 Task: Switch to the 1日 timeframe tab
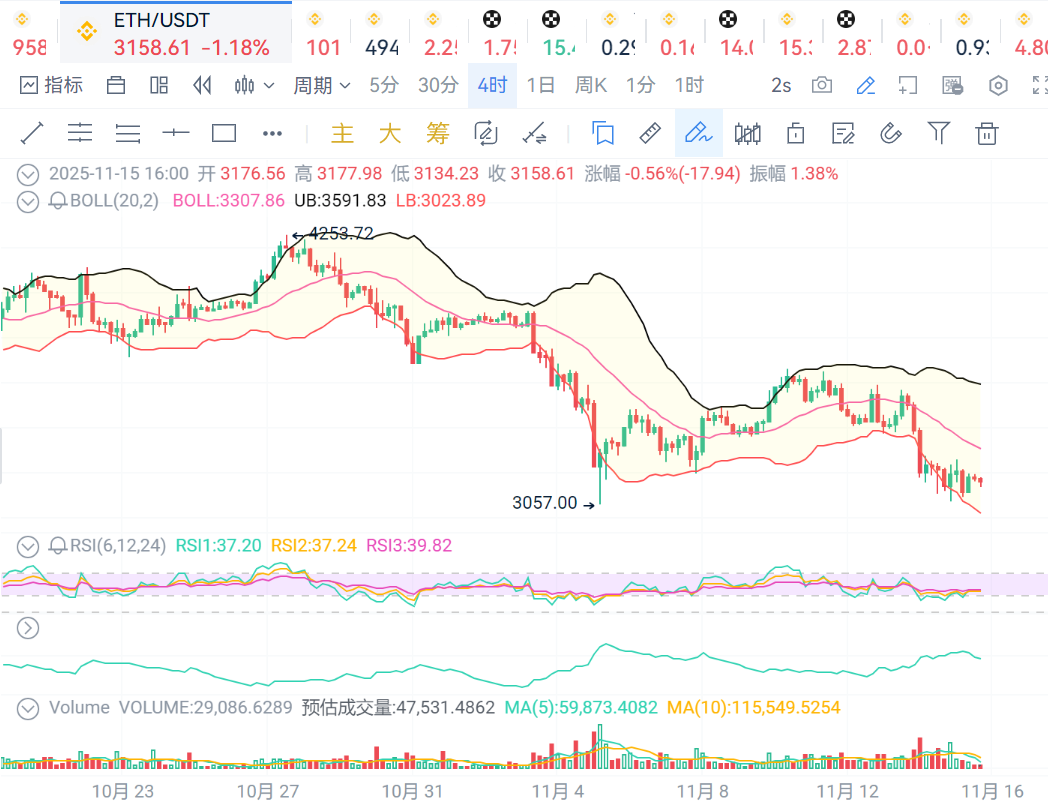click(x=540, y=85)
